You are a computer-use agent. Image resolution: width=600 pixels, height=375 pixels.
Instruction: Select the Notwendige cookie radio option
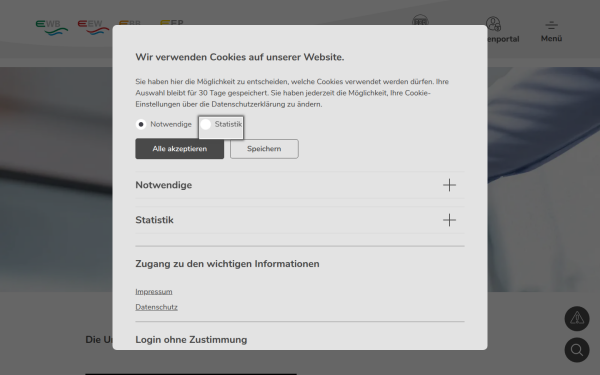coord(141,124)
